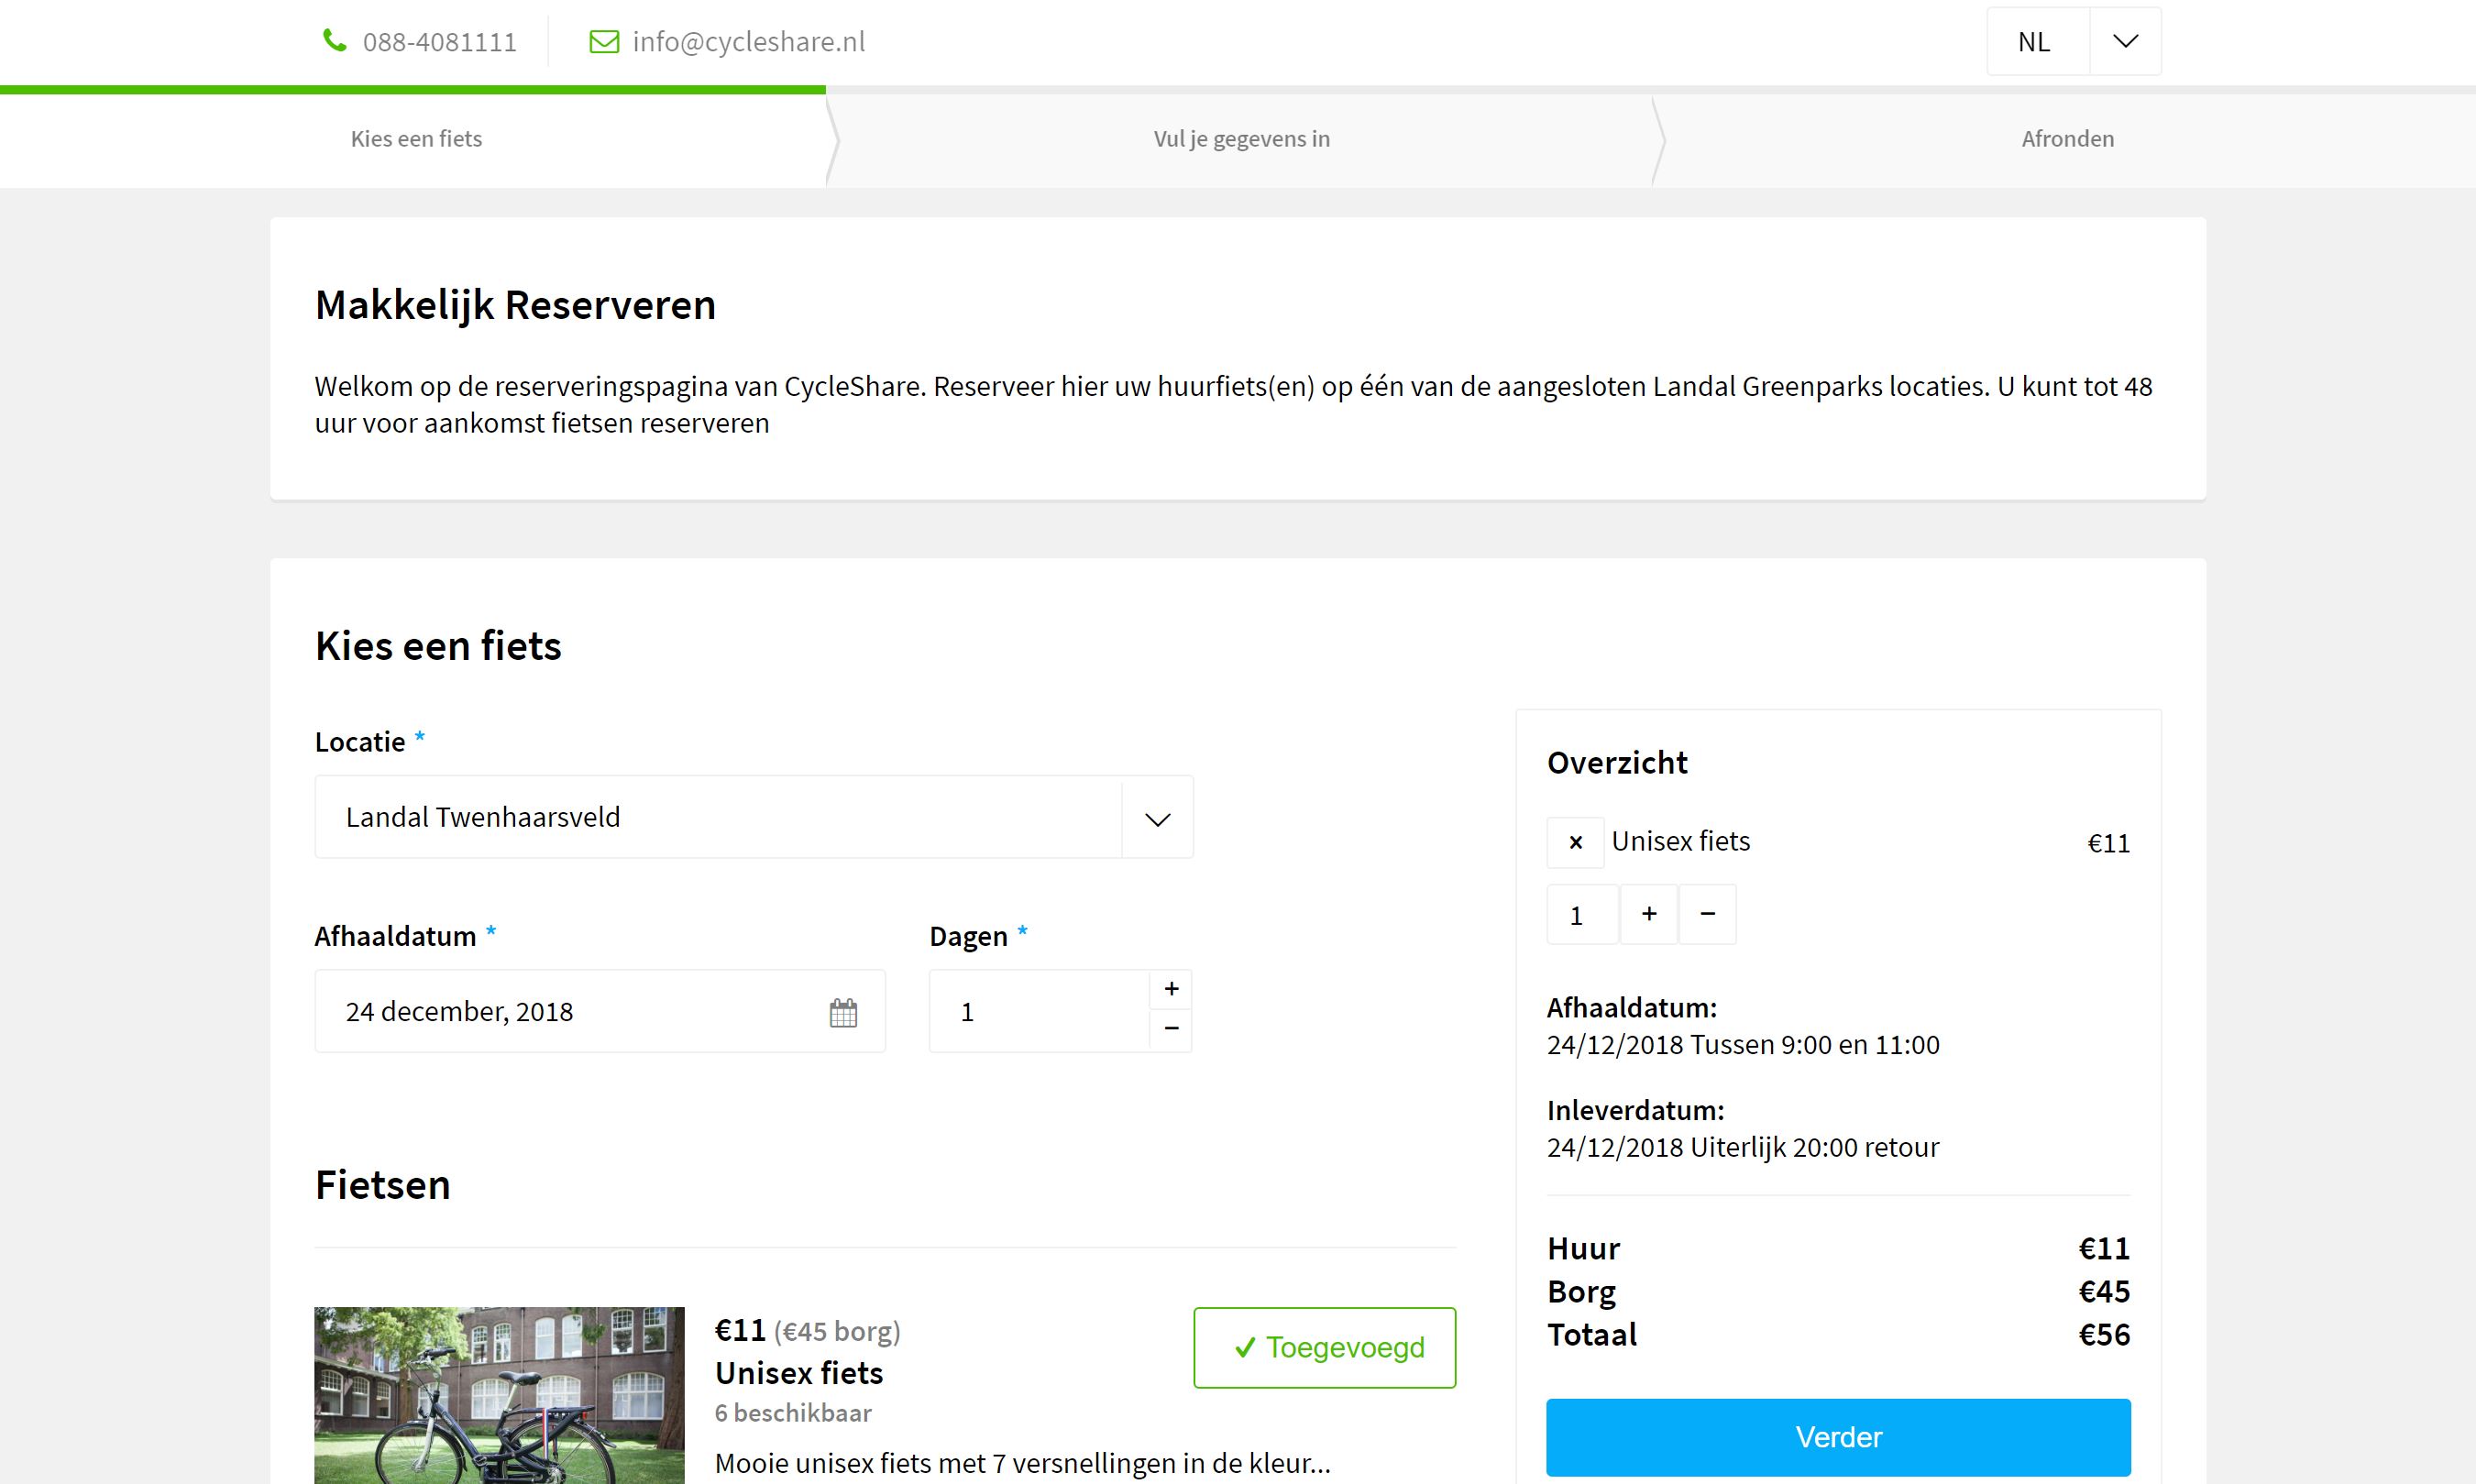
Task: Click the envelope email icon
Action: coord(604,41)
